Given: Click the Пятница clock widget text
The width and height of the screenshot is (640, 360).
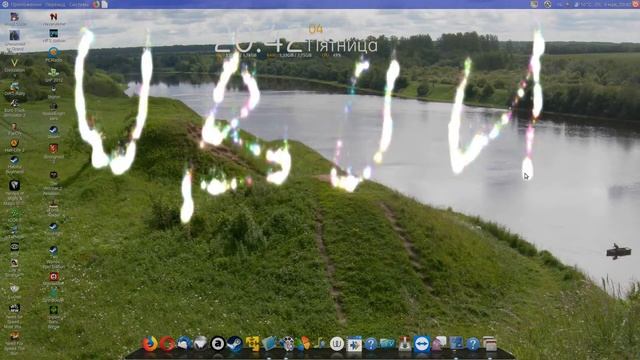Looking at the screenshot, I should 342,46.
